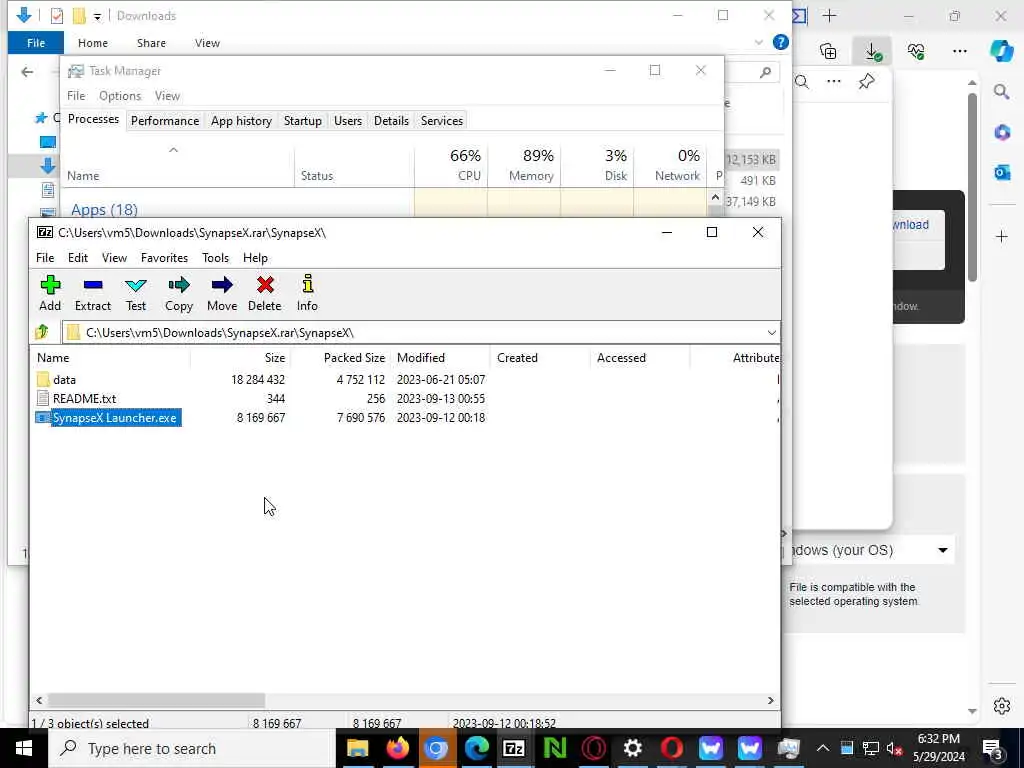Open Firefox from the taskbar
The width and height of the screenshot is (1024, 768).
pos(397,748)
